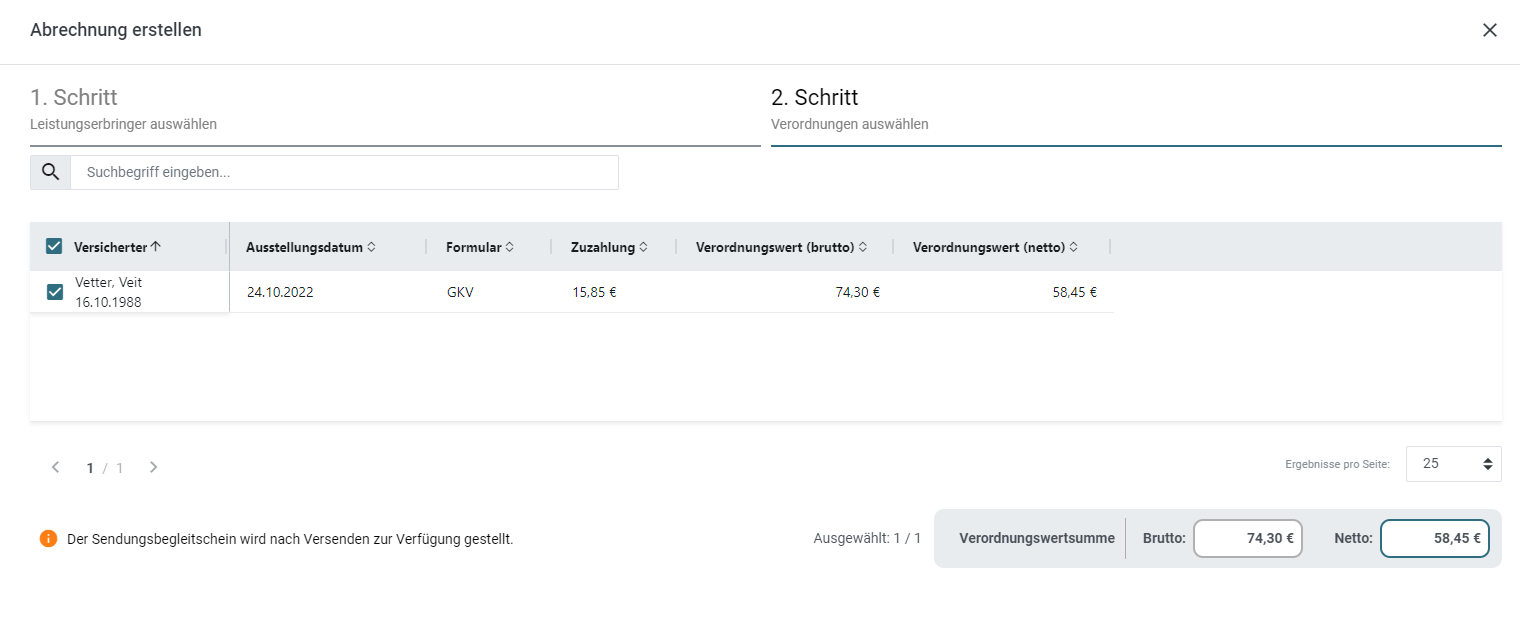Image resolution: width=1520 pixels, height=637 pixels.
Task: Click the Brutto sum field 74,30 €
Action: click(1247, 538)
